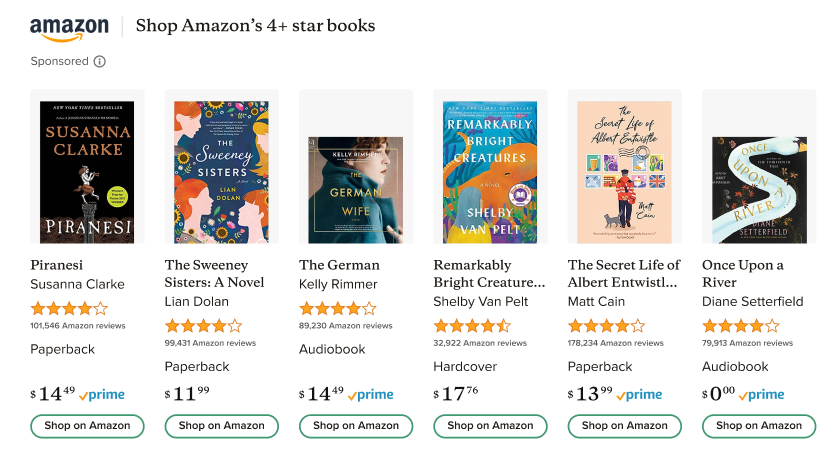Screen dimensions: 838x462
Task: Click the prime badge under Piranesi
Action: (x=102, y=395)
